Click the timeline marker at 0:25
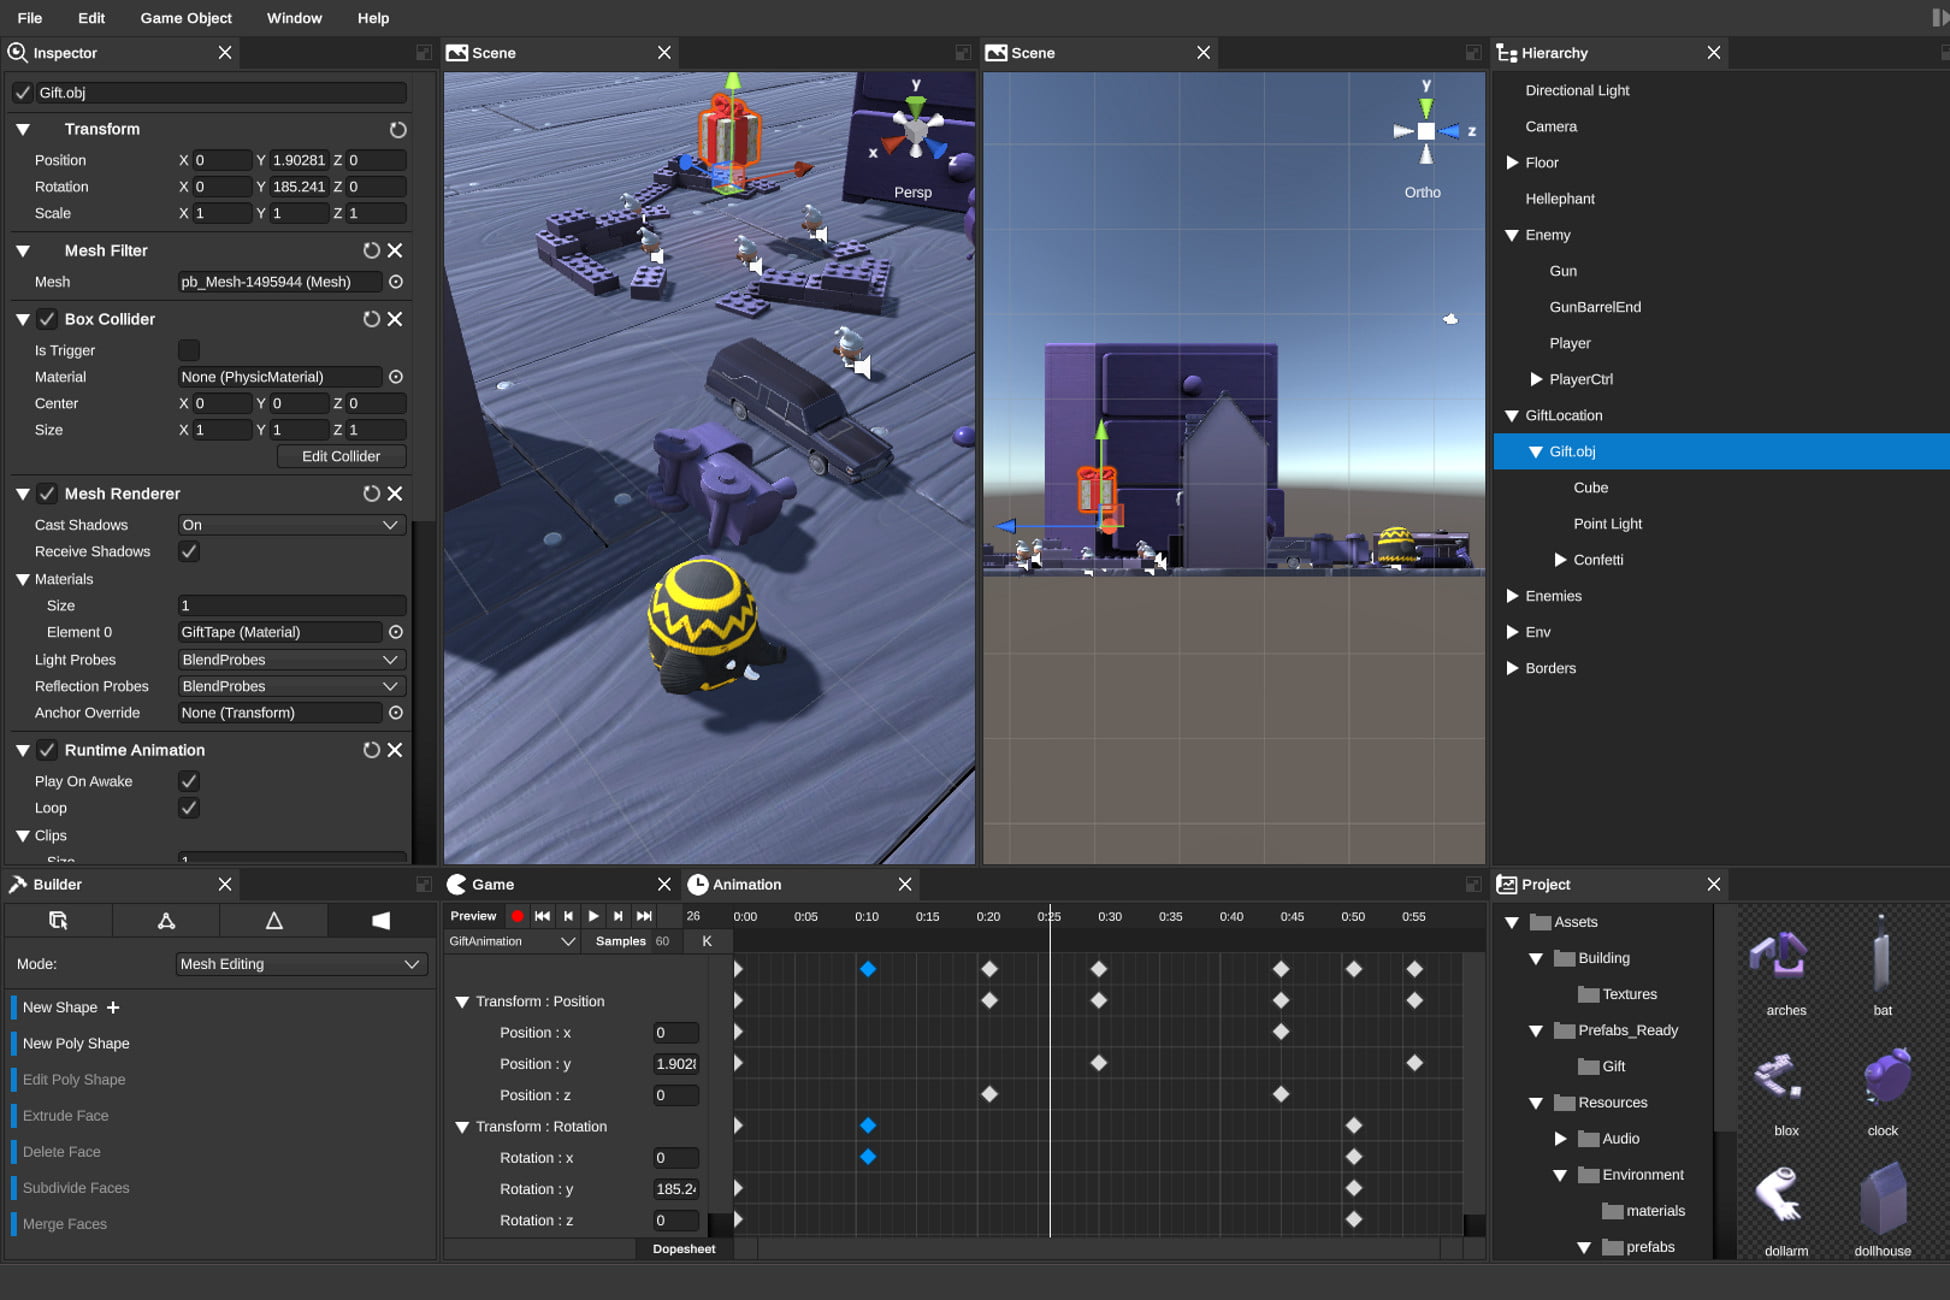The height and width of the screenshot is (1300, 1950). (x=1049, y=916)
